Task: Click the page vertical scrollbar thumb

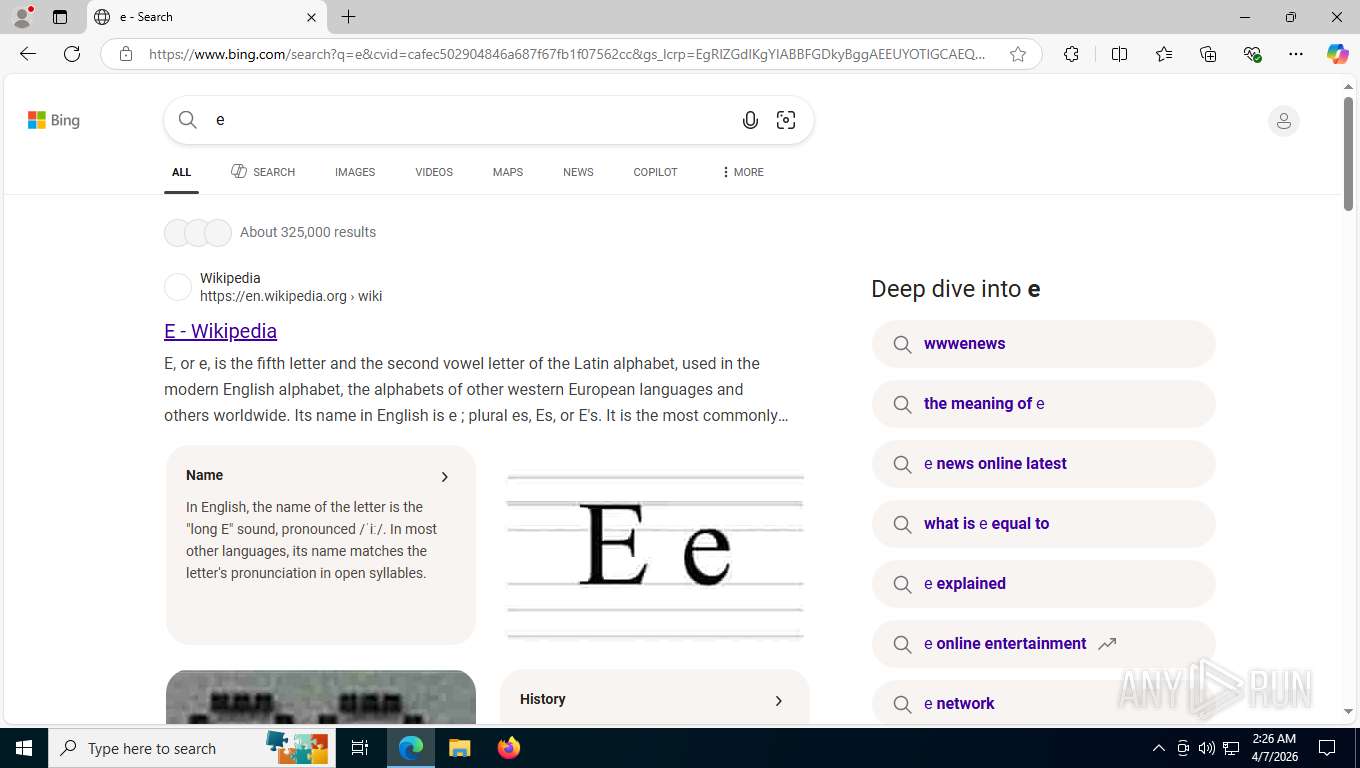Action: tap(1348, 155)
